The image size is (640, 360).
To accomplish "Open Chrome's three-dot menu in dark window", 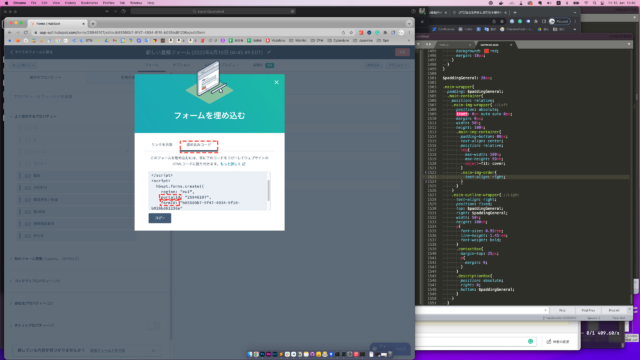I will click(x=575, y=21).
